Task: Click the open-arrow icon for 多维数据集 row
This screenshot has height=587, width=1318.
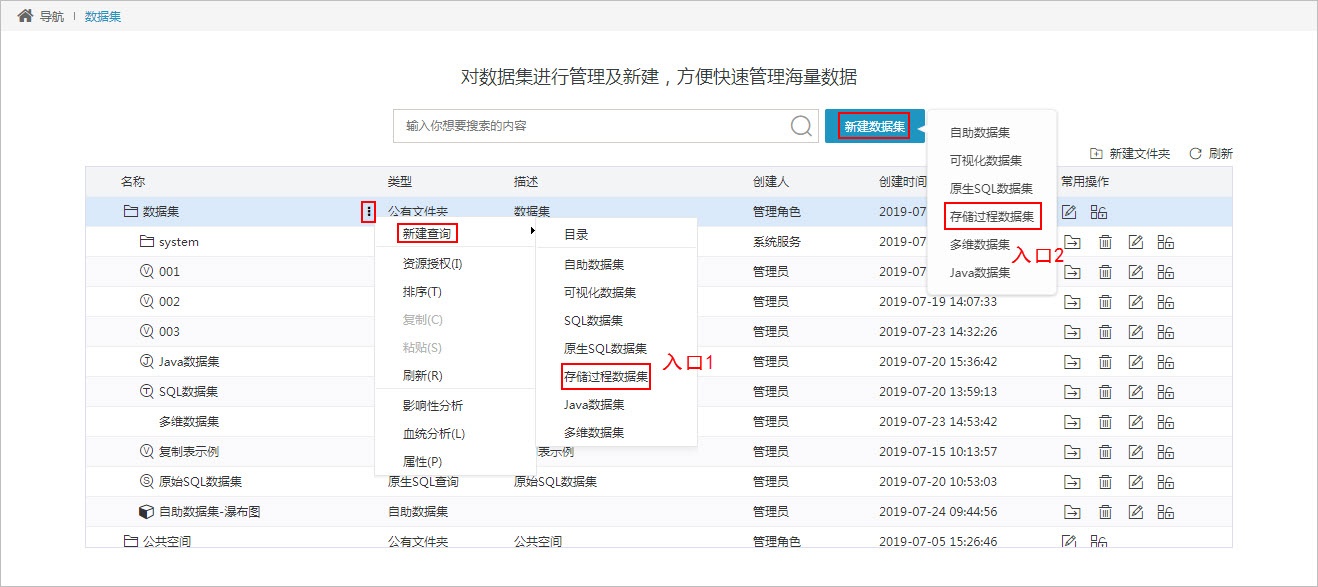Action: point(1073,422)
